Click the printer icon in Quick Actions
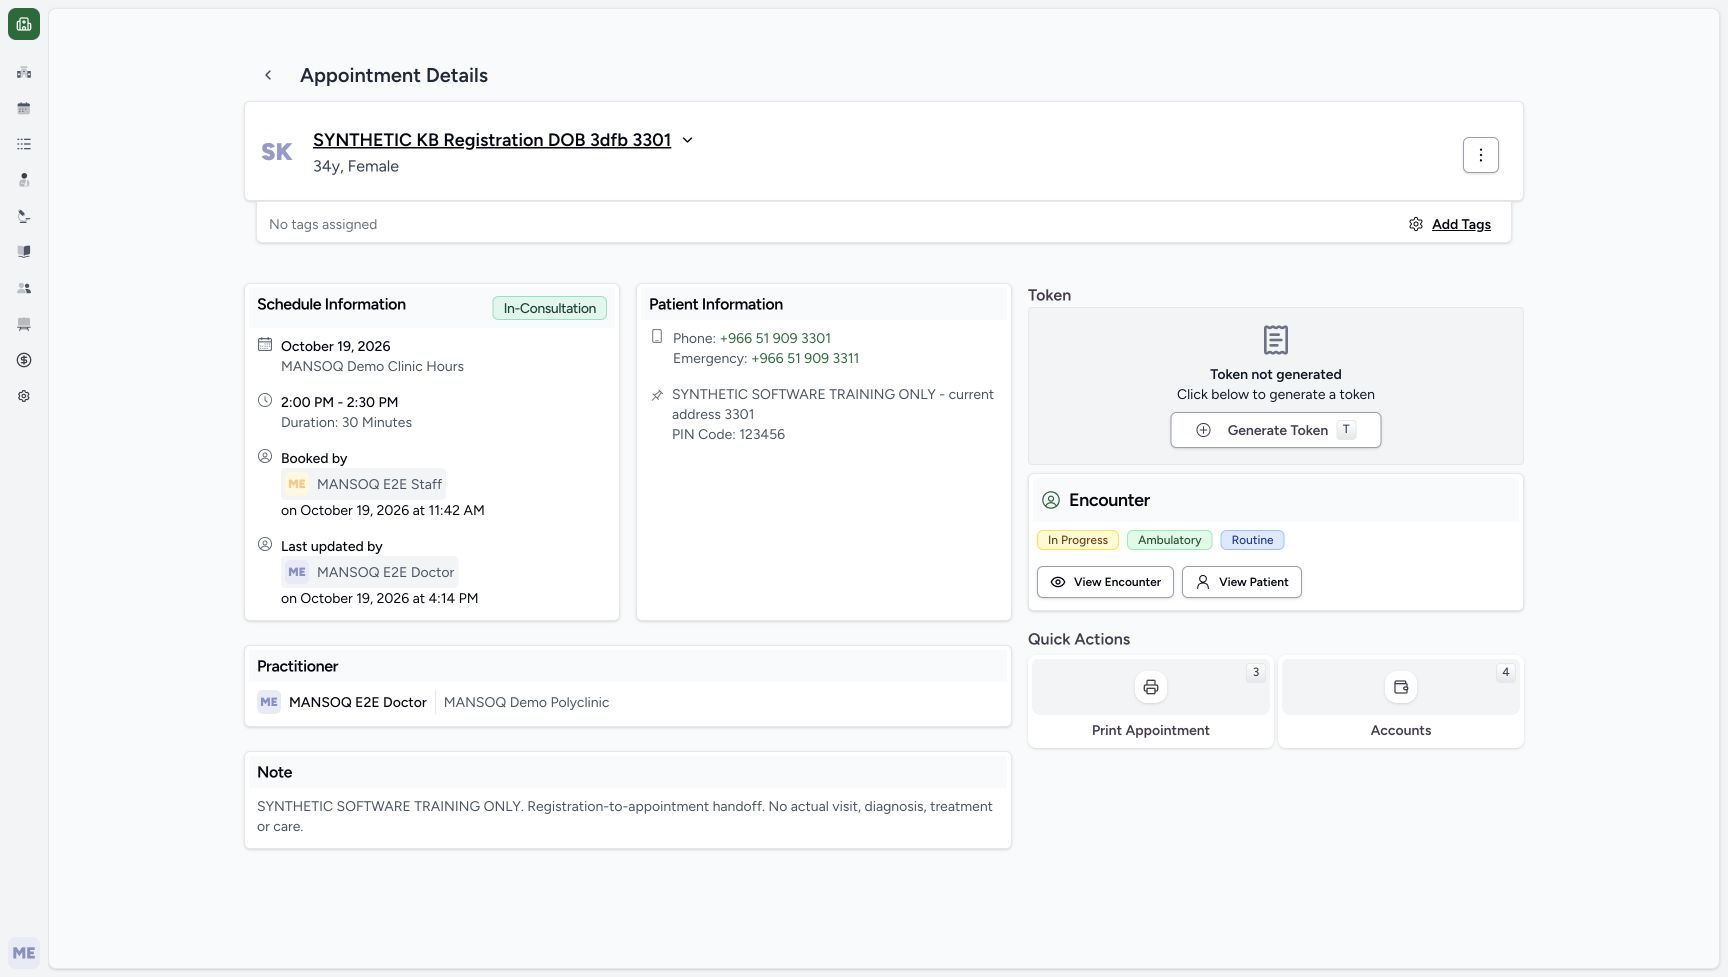 pos(1151,687)
